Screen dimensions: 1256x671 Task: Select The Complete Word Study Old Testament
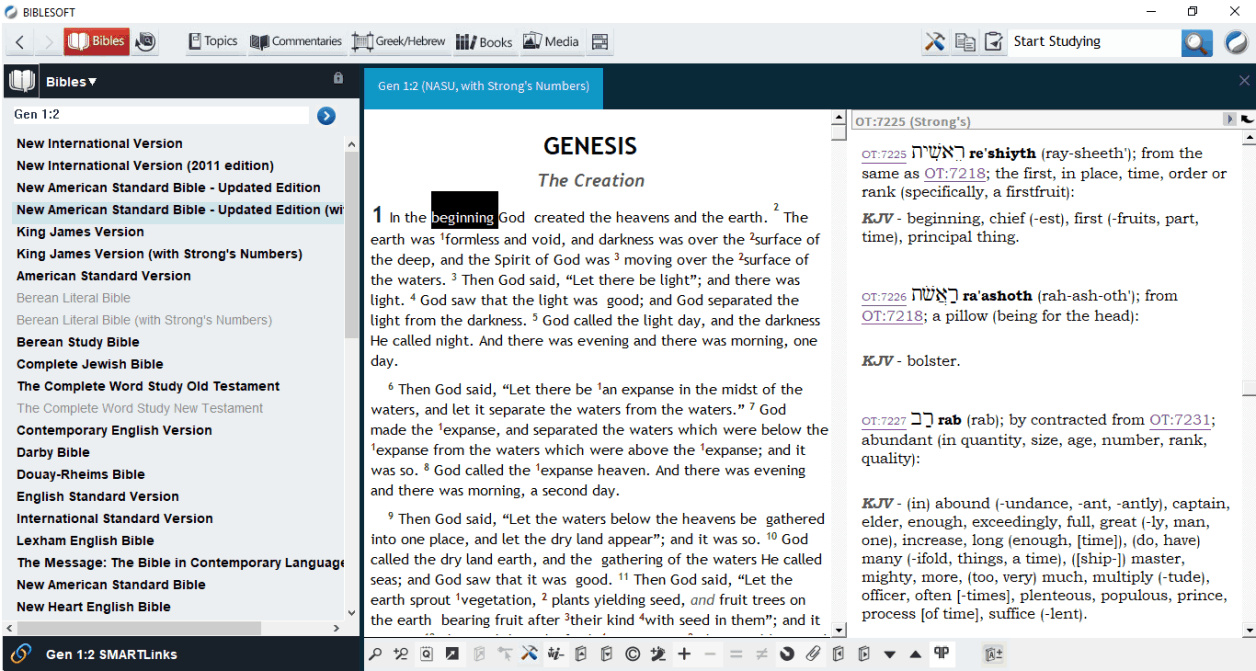(148, 386)
